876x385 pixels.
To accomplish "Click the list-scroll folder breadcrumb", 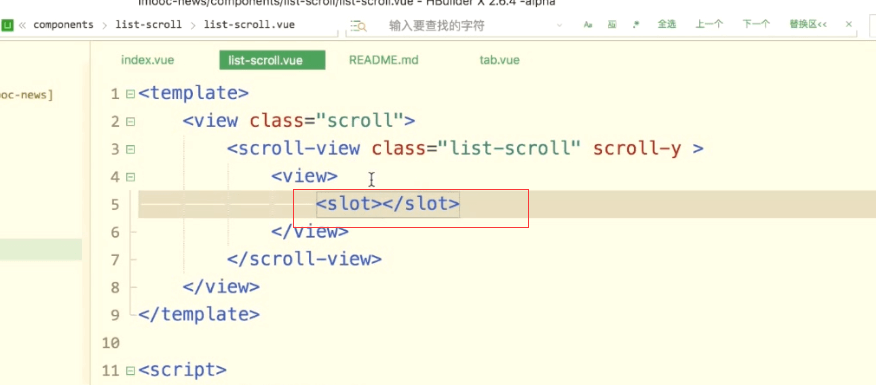I will tap(149, 25).
